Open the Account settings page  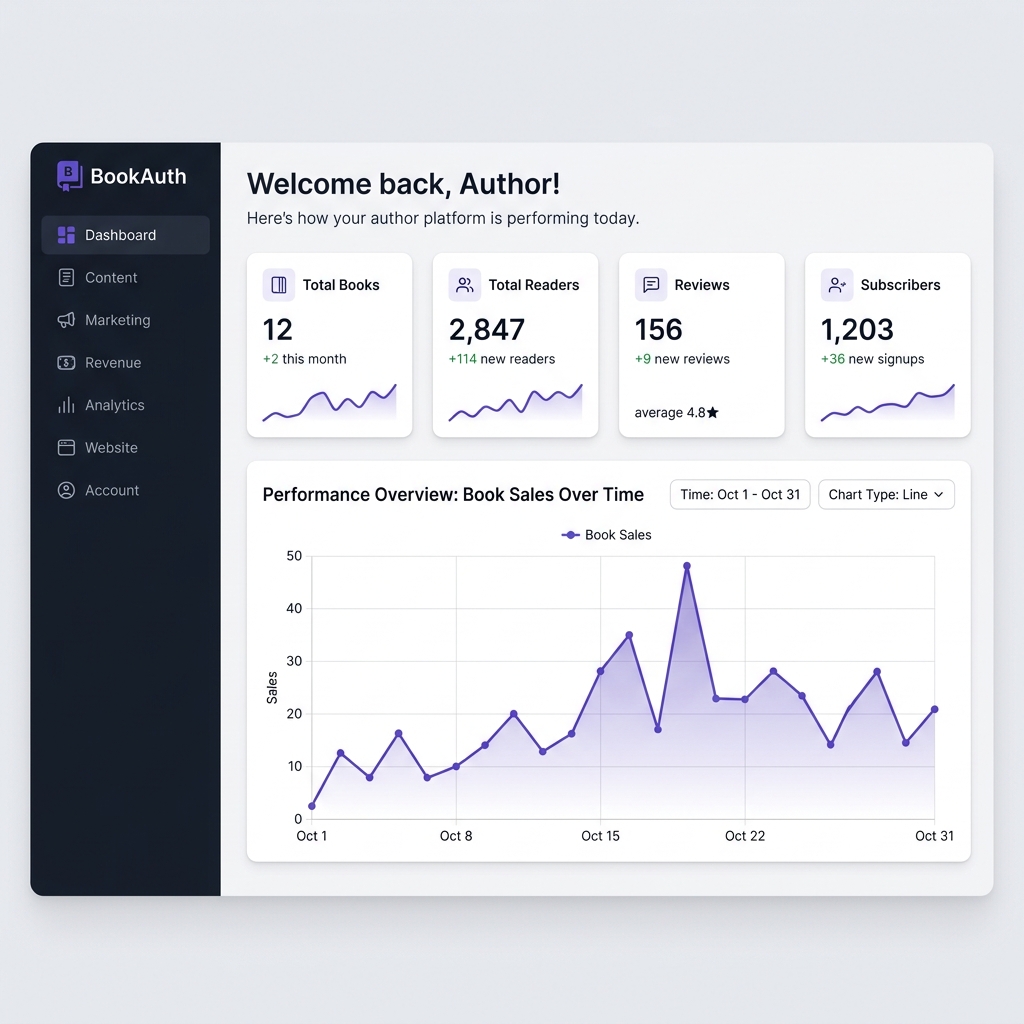125,490
